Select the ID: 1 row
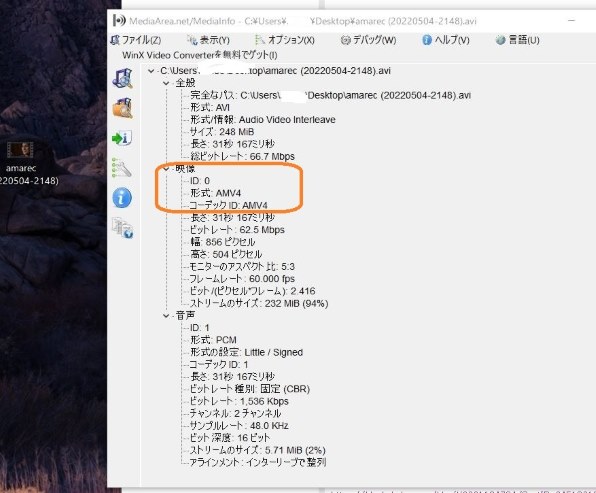This screenshot has width=596, height=493. pos(200,328)
